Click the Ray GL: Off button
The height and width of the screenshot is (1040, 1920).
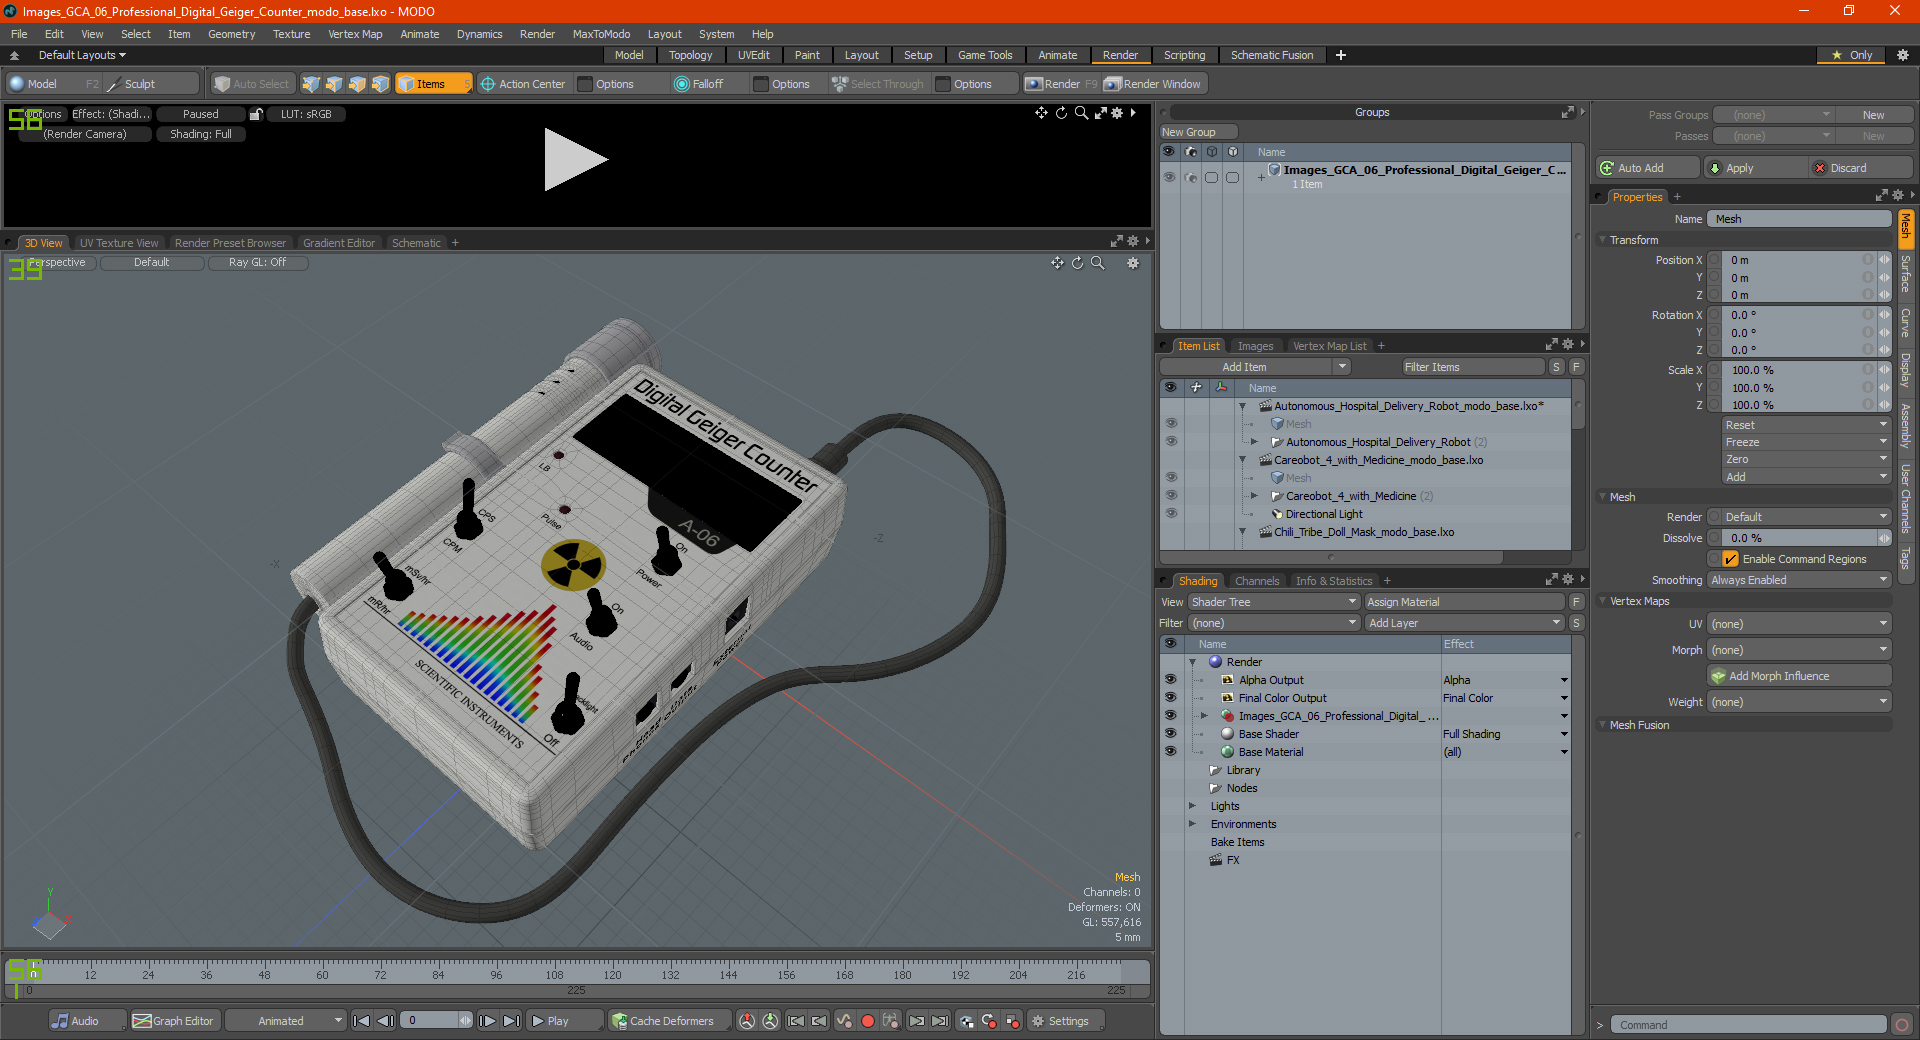point(257,262)
